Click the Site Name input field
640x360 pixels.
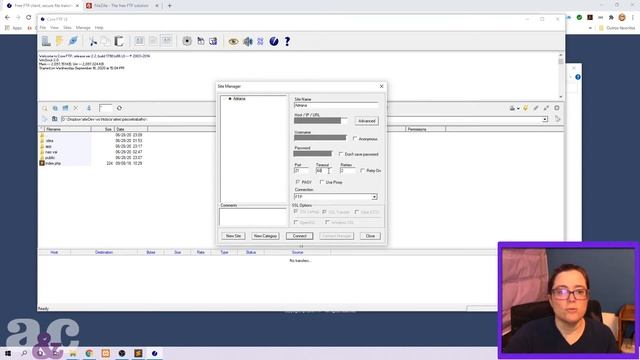pos(336,105)
